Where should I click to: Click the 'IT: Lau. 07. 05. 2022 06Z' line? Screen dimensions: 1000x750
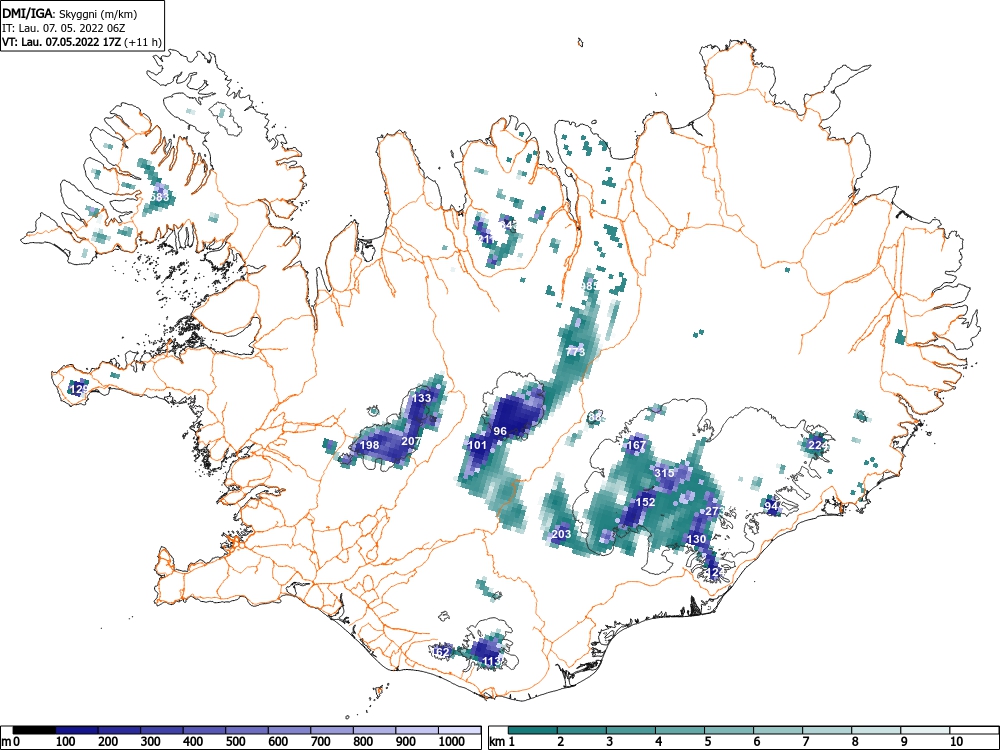[66, 28]
